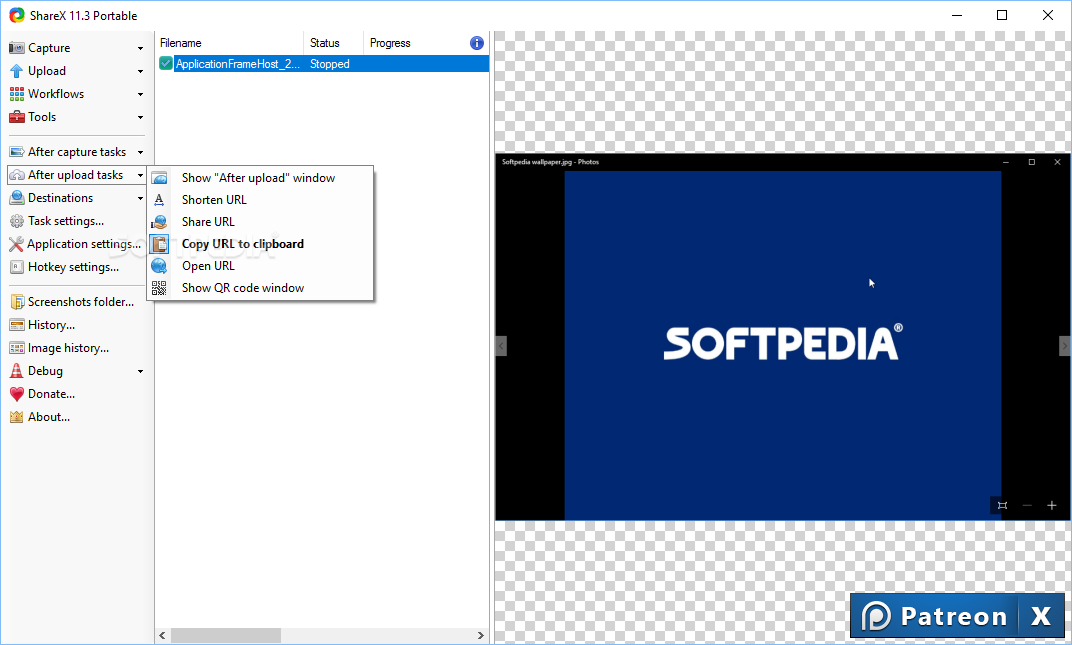Click the Tools toolbox icon

point(16,117)
